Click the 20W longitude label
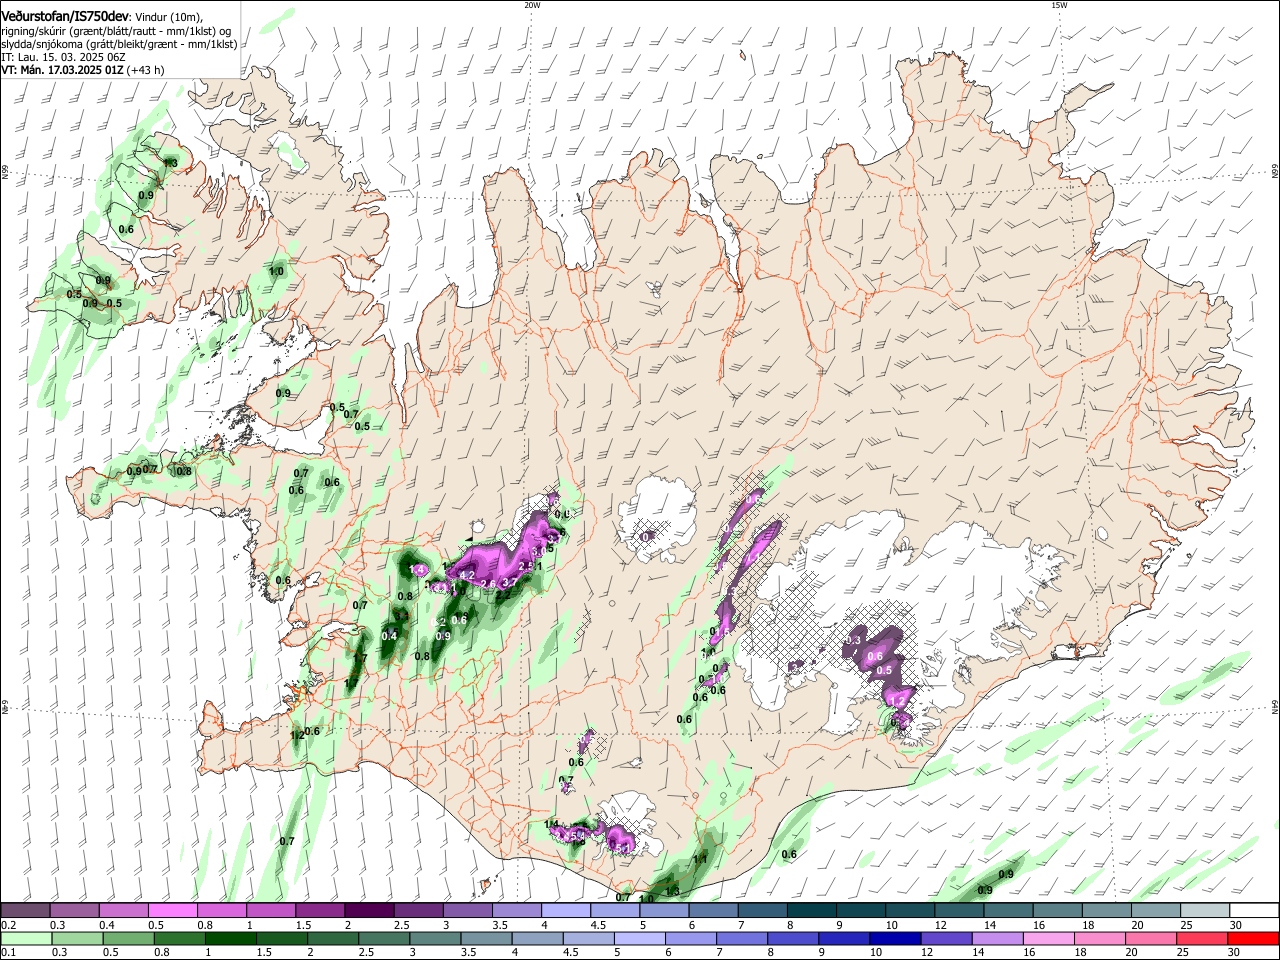This screenshot has height=960, width=1280. click(532, 5)
